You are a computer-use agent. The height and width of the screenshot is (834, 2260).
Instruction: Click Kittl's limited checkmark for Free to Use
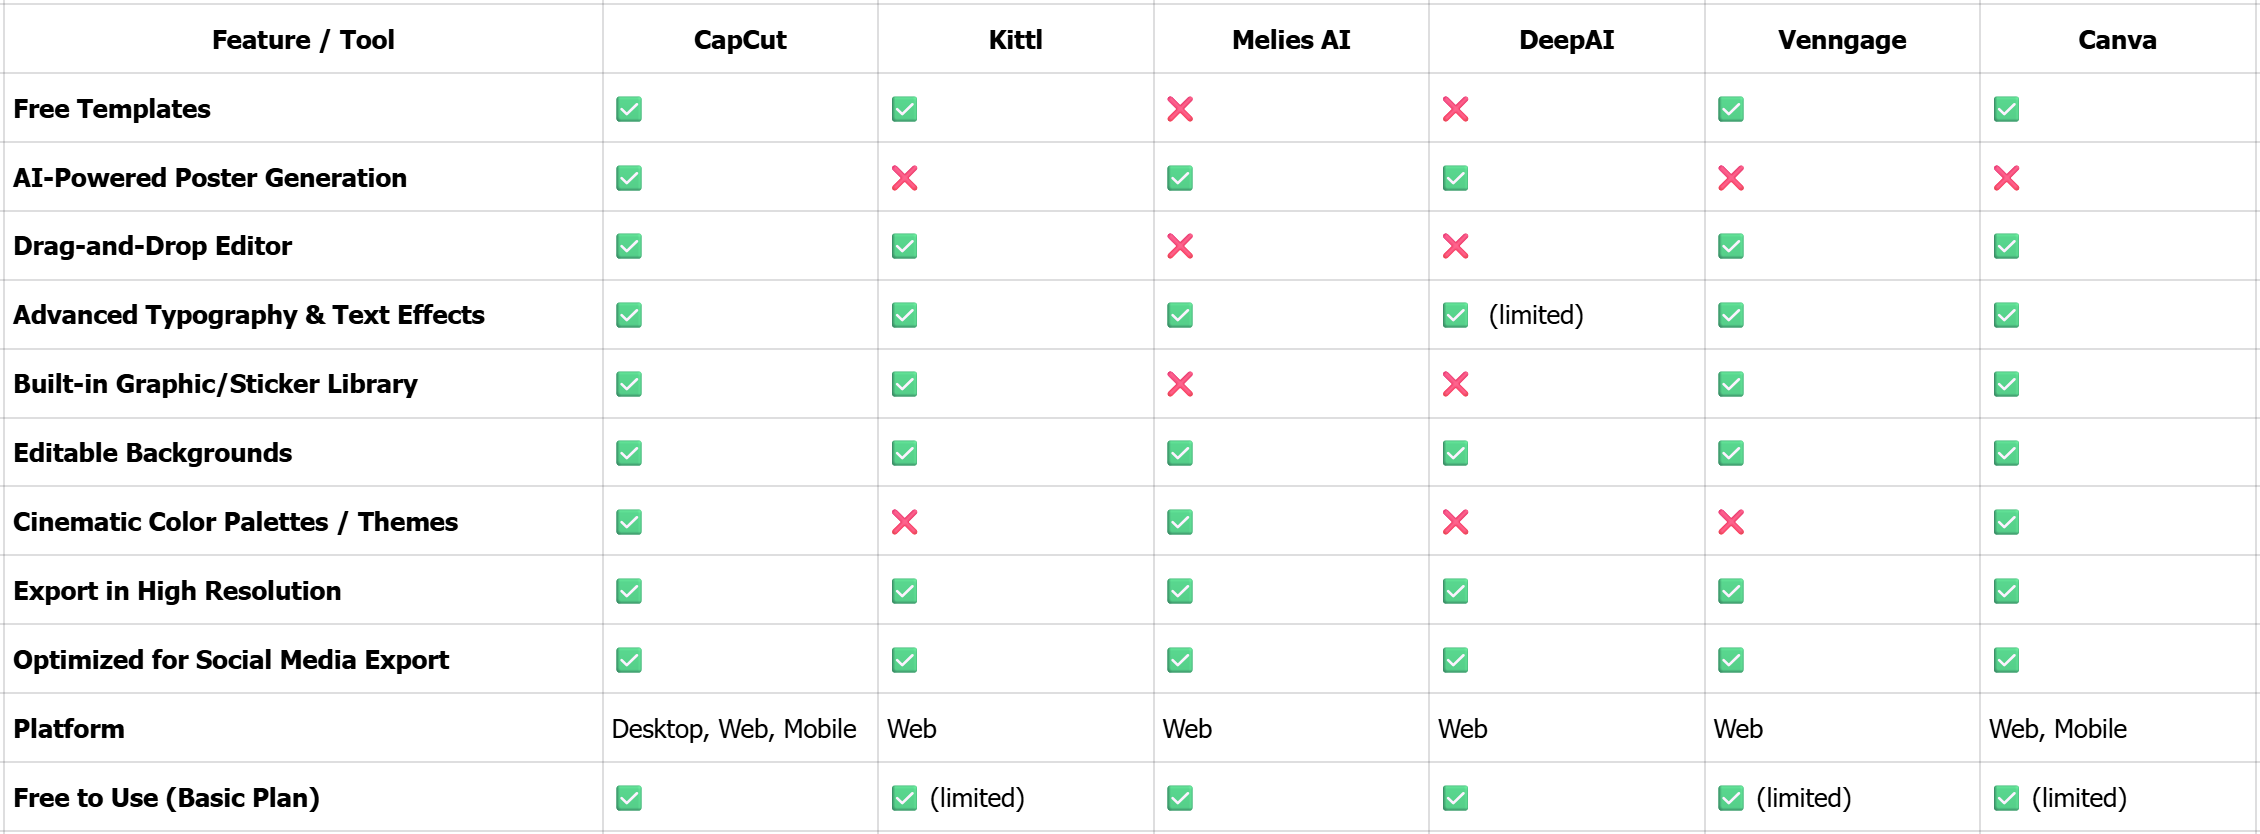[904, 798]
